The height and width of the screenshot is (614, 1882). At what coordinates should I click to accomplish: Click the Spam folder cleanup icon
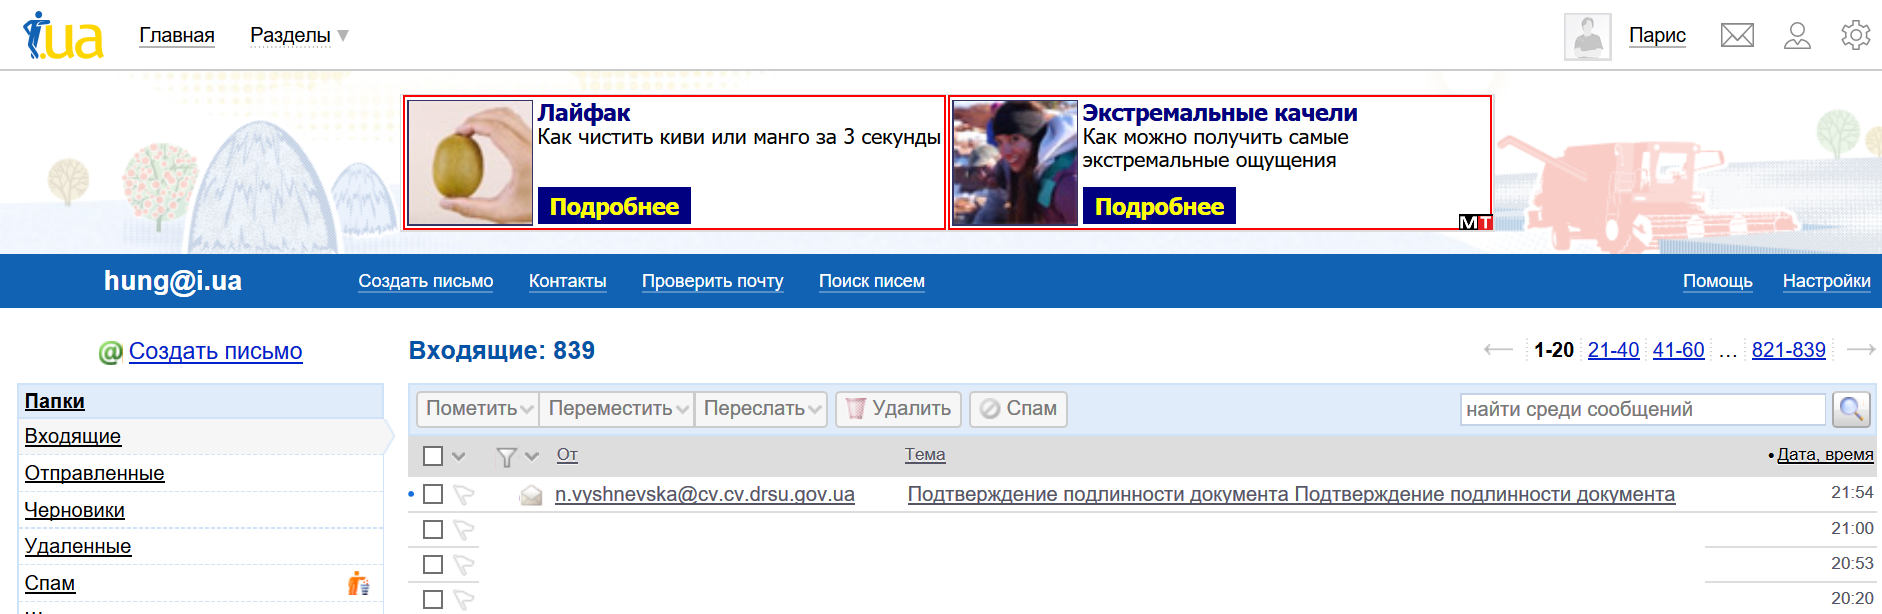[358, 583]
